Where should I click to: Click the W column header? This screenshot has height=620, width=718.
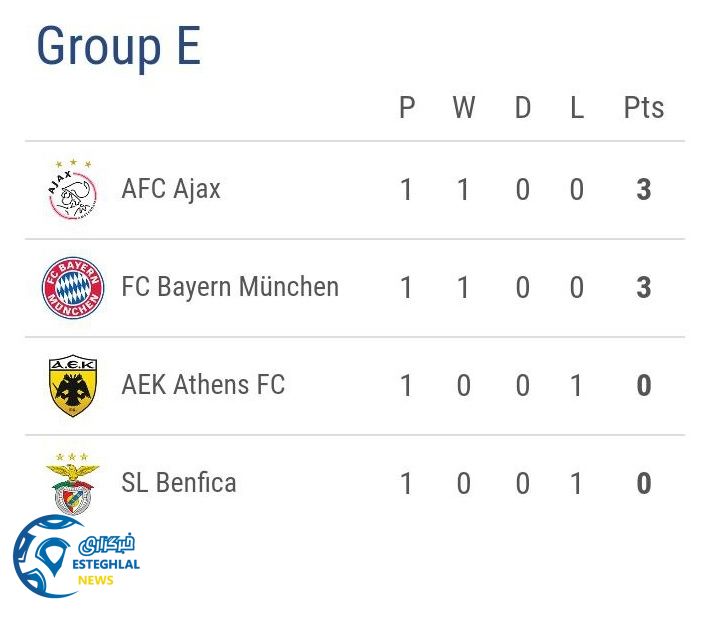tap(463, 108)
